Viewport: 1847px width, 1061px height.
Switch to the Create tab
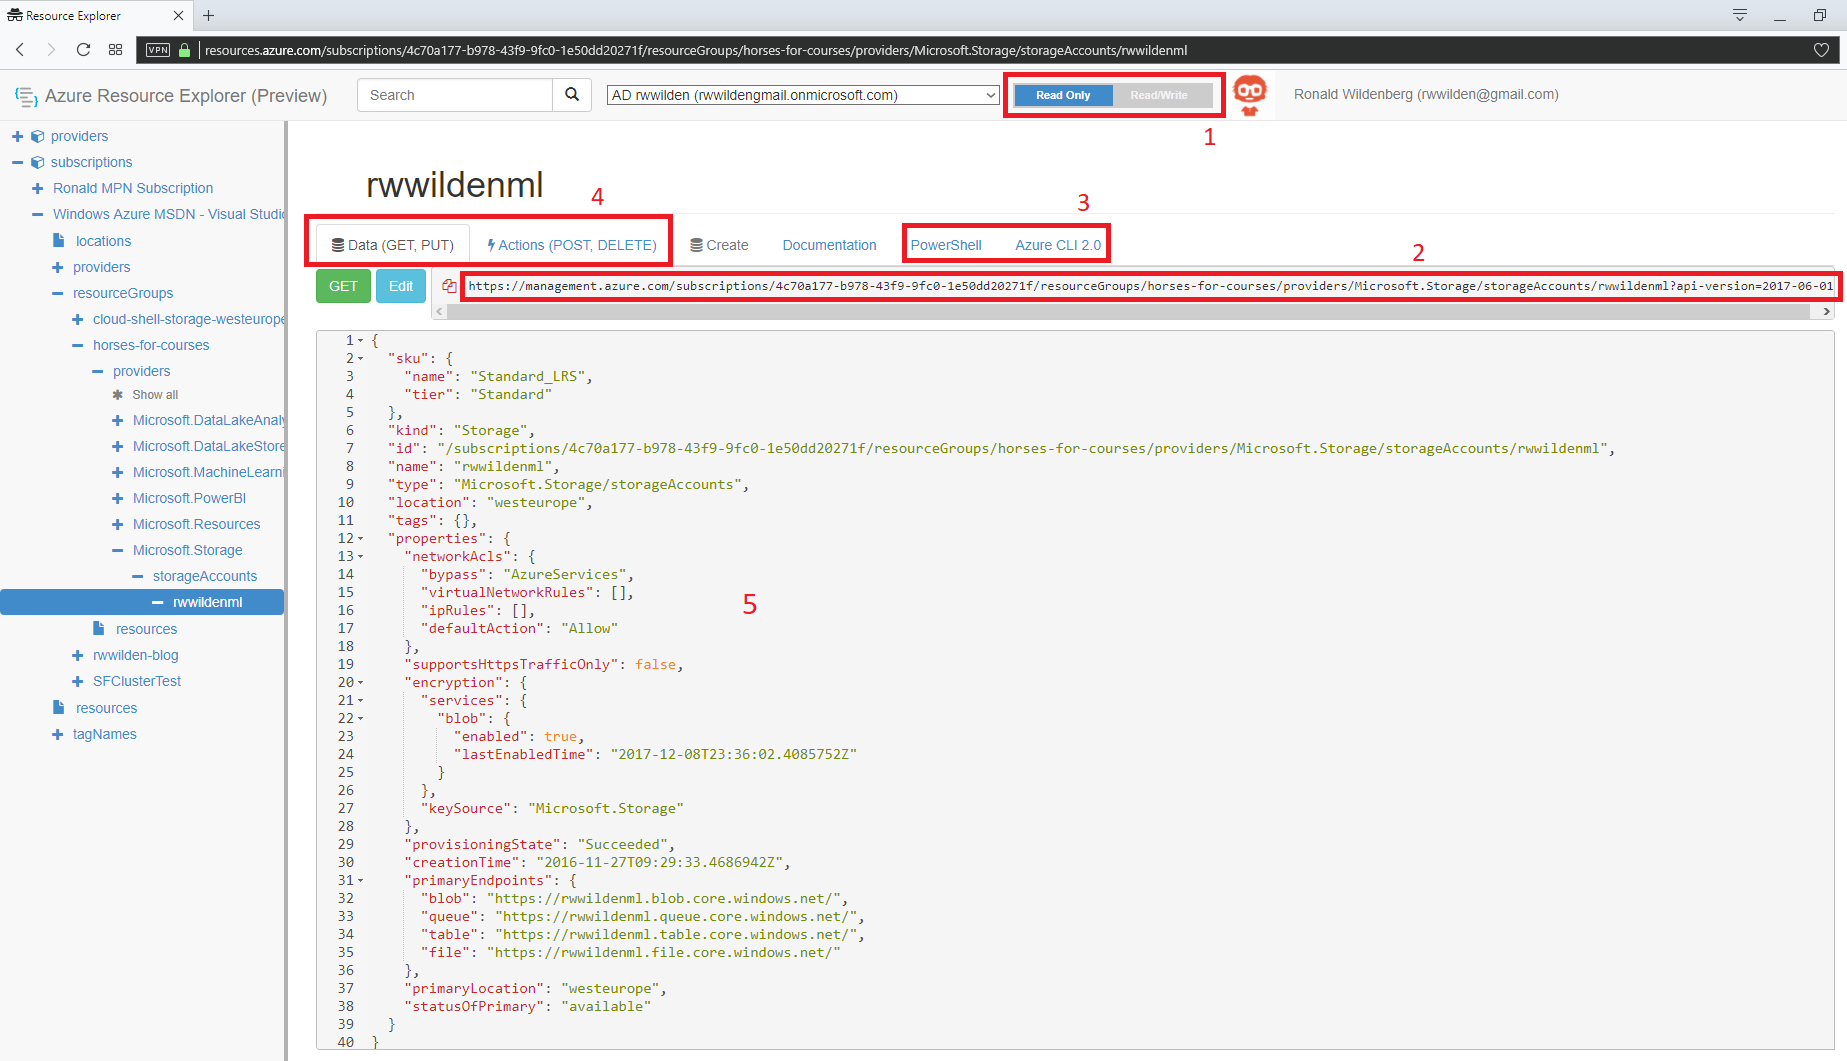pyautogui.click(x=719, y=245)
